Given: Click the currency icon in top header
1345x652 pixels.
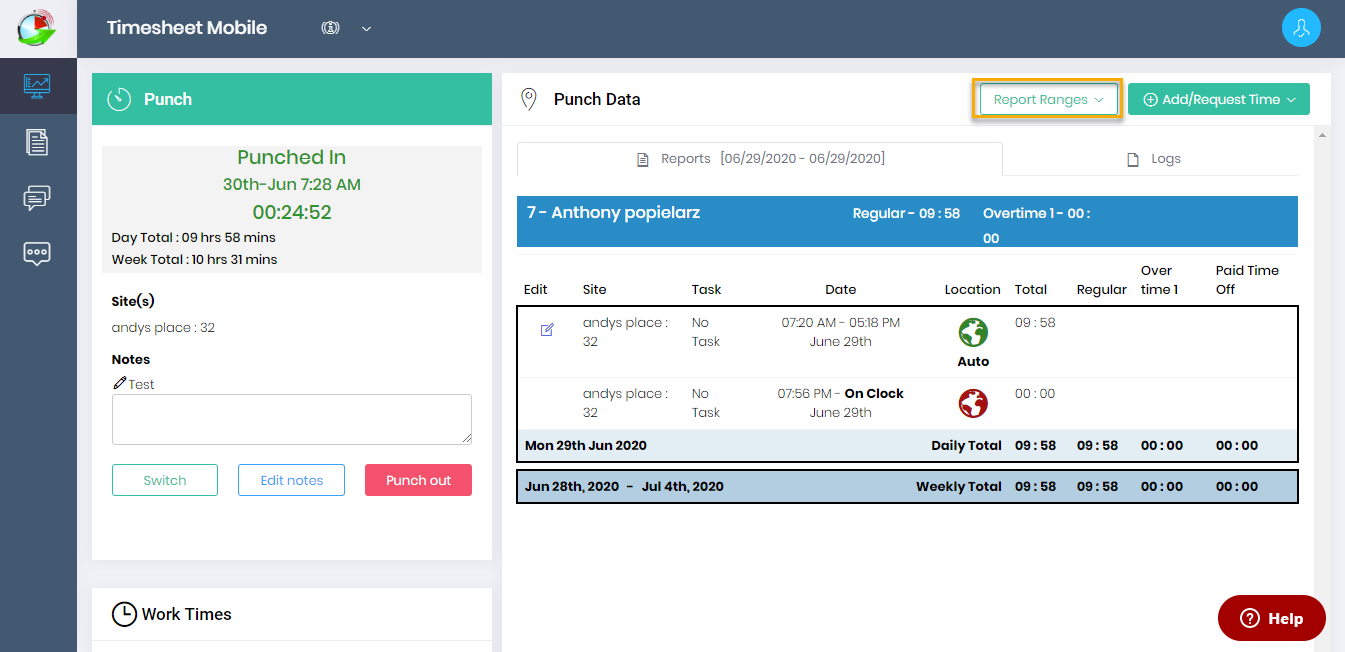Looking at the screenshot, I should 330,28.
